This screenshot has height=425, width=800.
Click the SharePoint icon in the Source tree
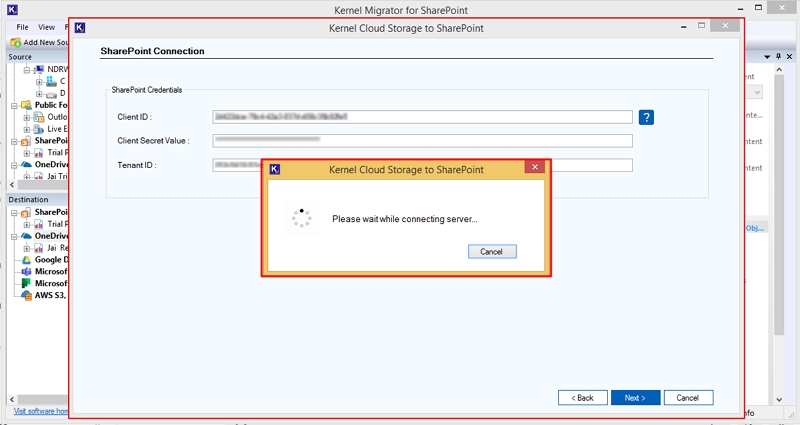pos(27,141)
